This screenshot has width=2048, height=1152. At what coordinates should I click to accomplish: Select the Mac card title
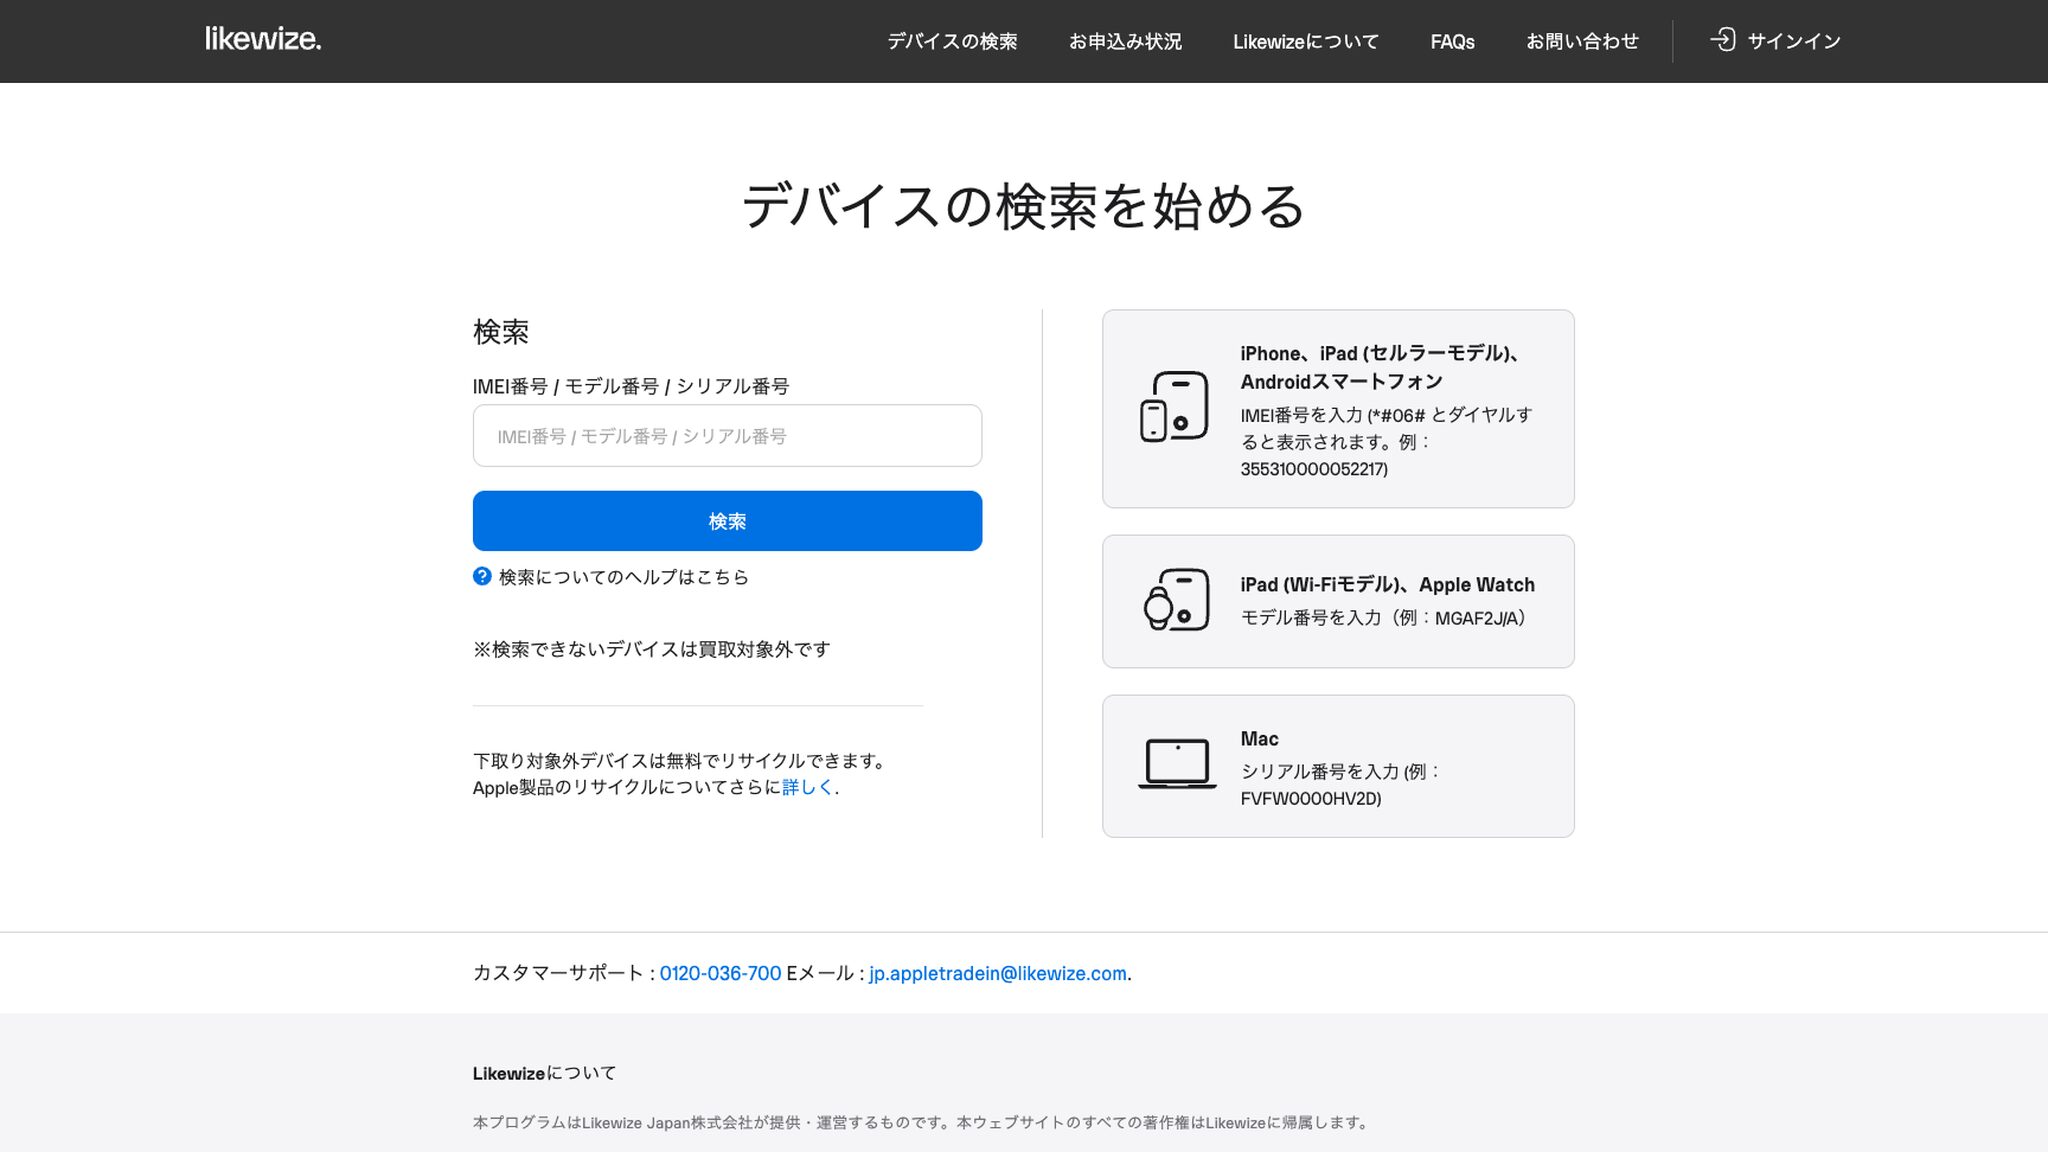1259,739
